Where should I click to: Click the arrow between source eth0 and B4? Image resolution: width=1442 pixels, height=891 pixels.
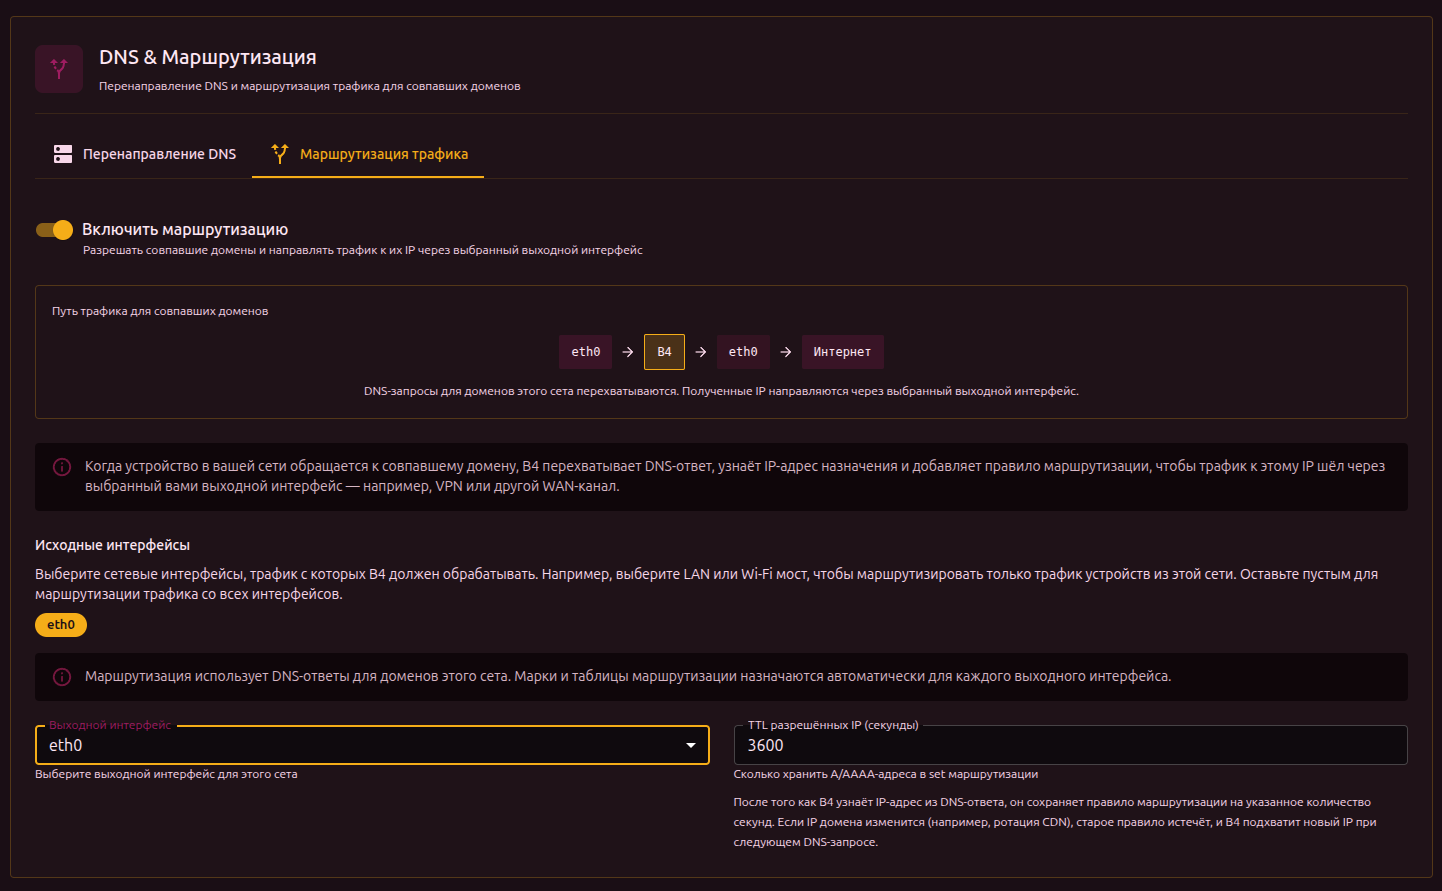(628, 352)
